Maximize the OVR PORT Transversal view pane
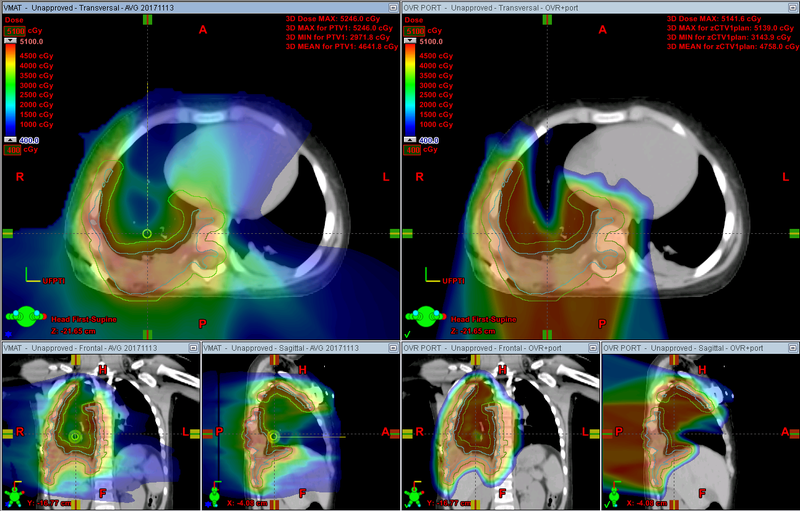800x511 pixels. (x=793, y=8)
